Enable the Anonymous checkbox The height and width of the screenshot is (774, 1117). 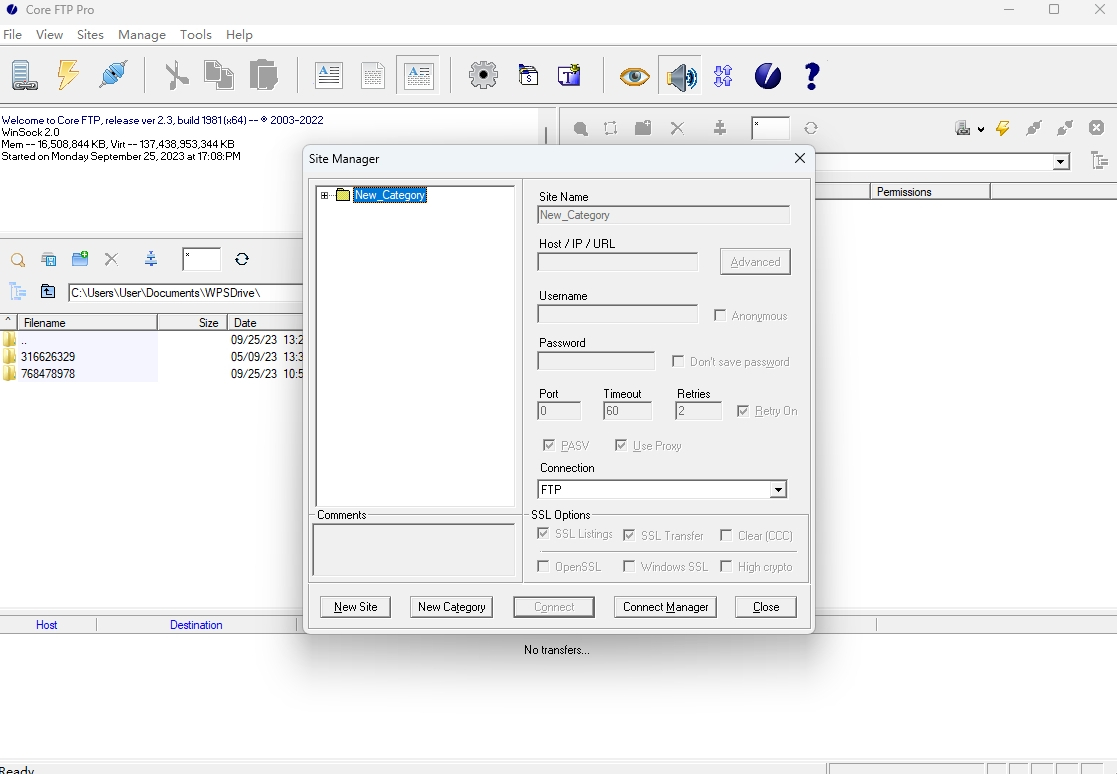719,315
